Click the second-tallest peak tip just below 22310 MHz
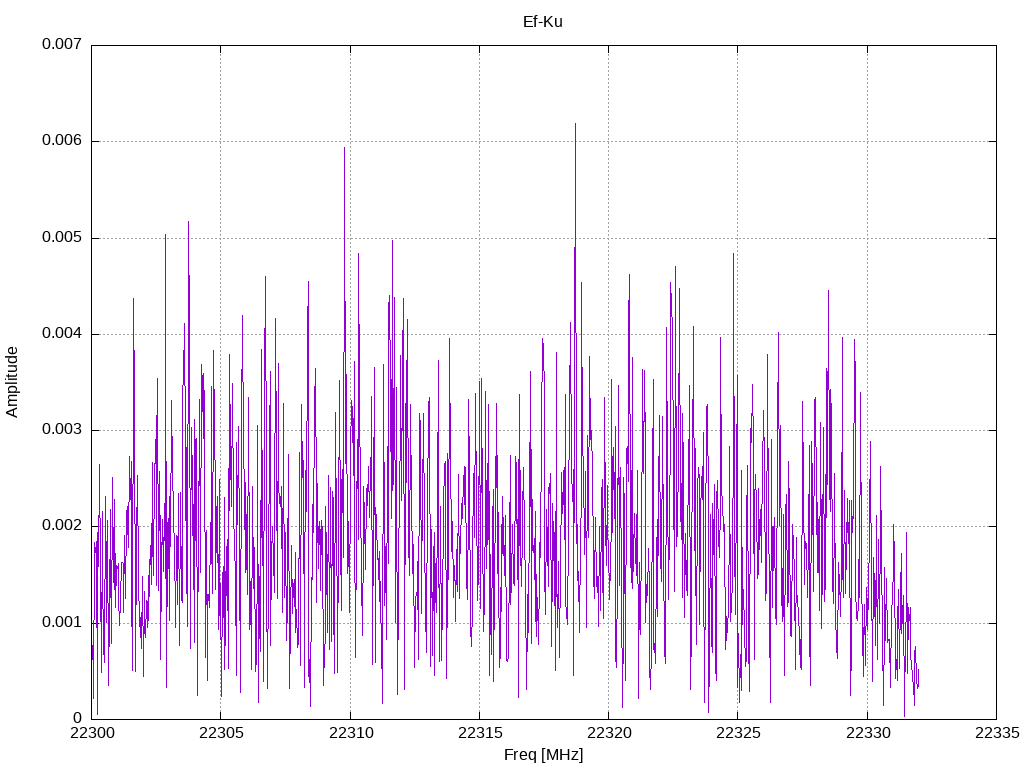Screen dimensions: 1024x768 [x=344, y=148]
